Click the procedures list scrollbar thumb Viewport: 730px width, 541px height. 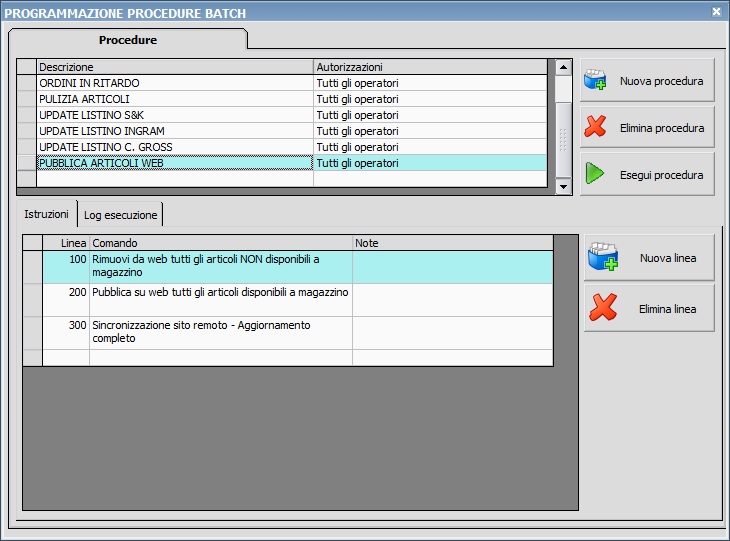tap(563, 139)
